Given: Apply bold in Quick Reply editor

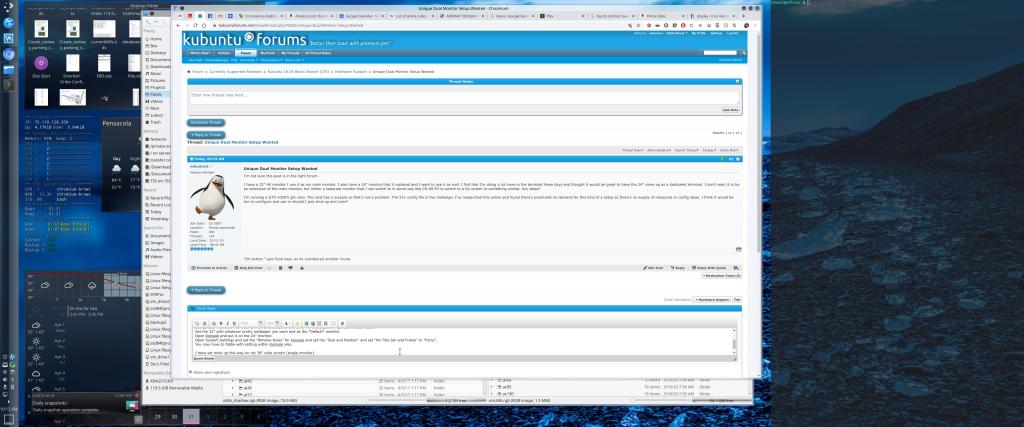Looking at the screenshot, I should click(221, 323).
